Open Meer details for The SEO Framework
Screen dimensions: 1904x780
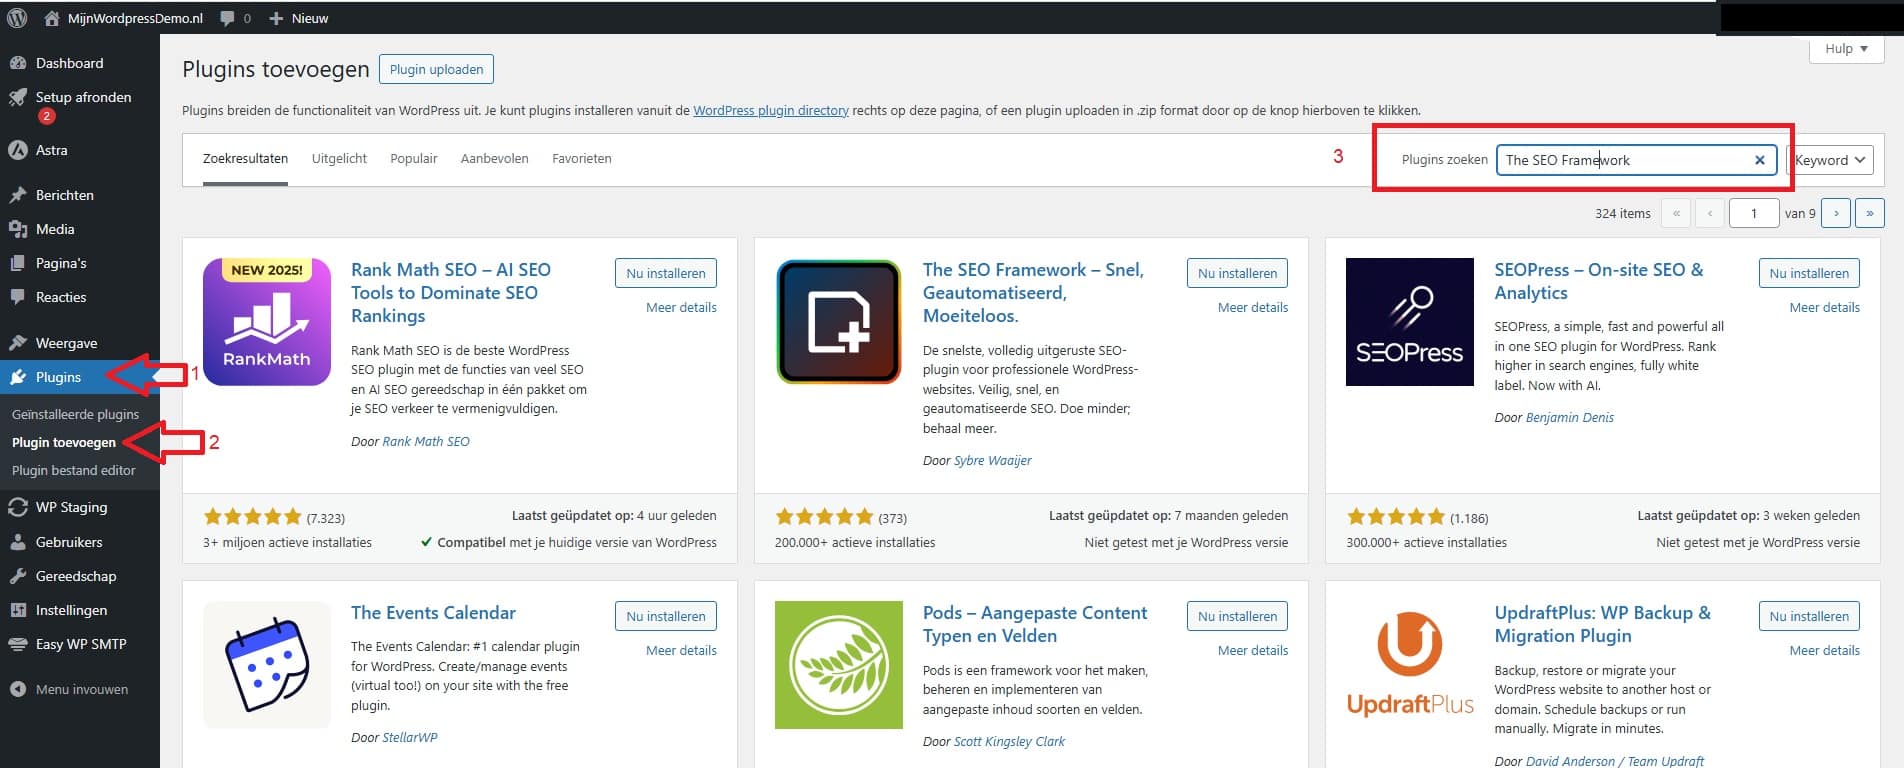[x=1253, y=307]
